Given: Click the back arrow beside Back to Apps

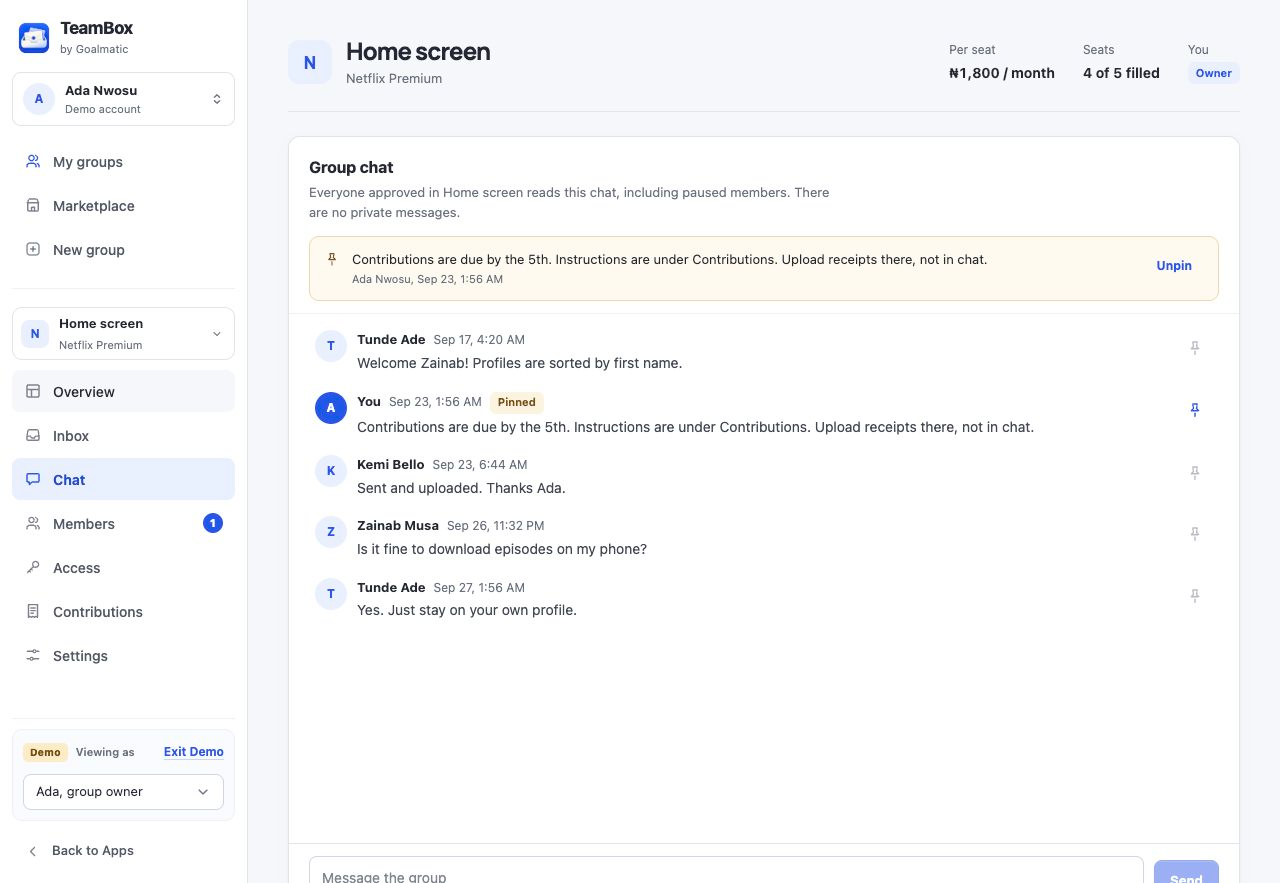Looking at the screenshot, I should (32, 851).
